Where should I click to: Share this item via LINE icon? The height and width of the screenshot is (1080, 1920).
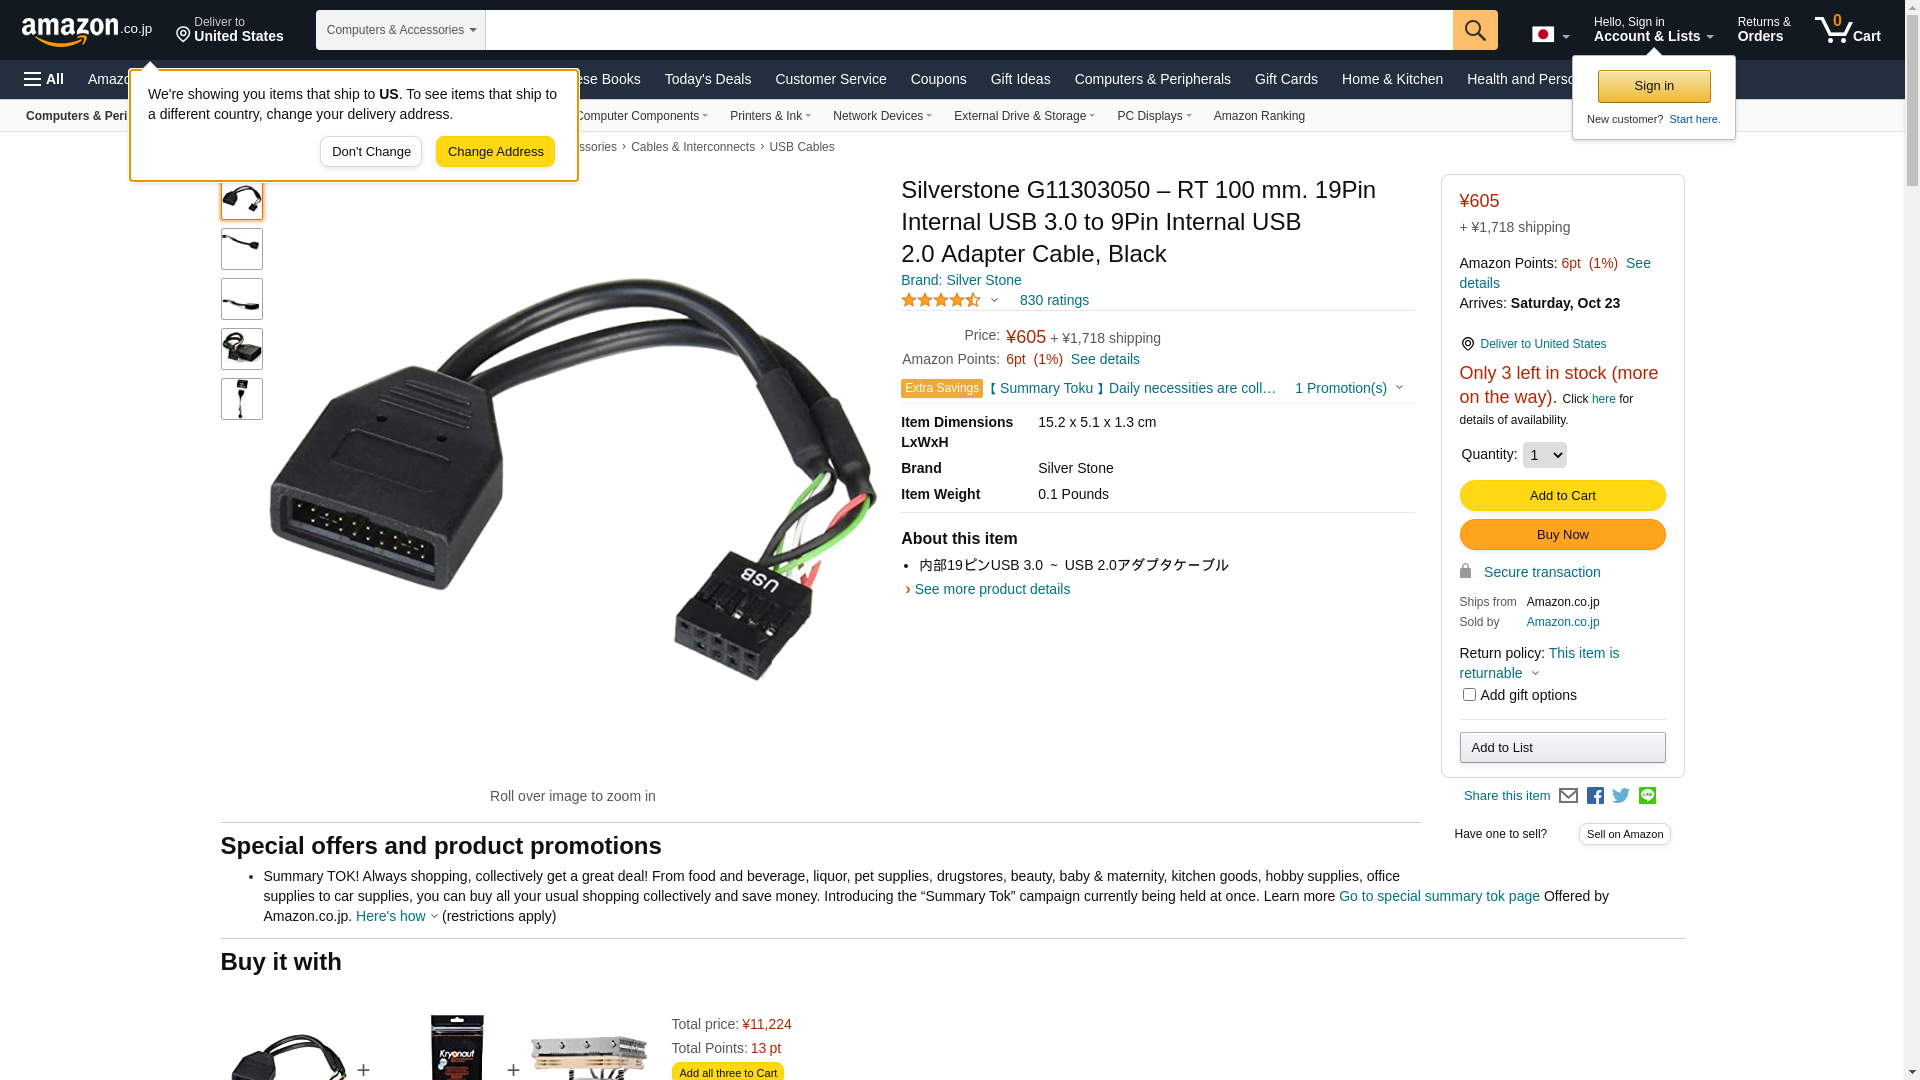1647,796
